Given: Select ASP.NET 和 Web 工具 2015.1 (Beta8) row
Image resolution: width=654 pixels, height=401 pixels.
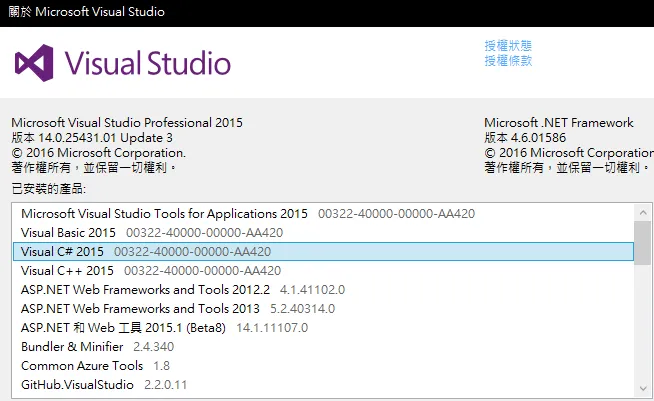Looking at the screenshot, I should pyautogui.click(x=323, y=328).
